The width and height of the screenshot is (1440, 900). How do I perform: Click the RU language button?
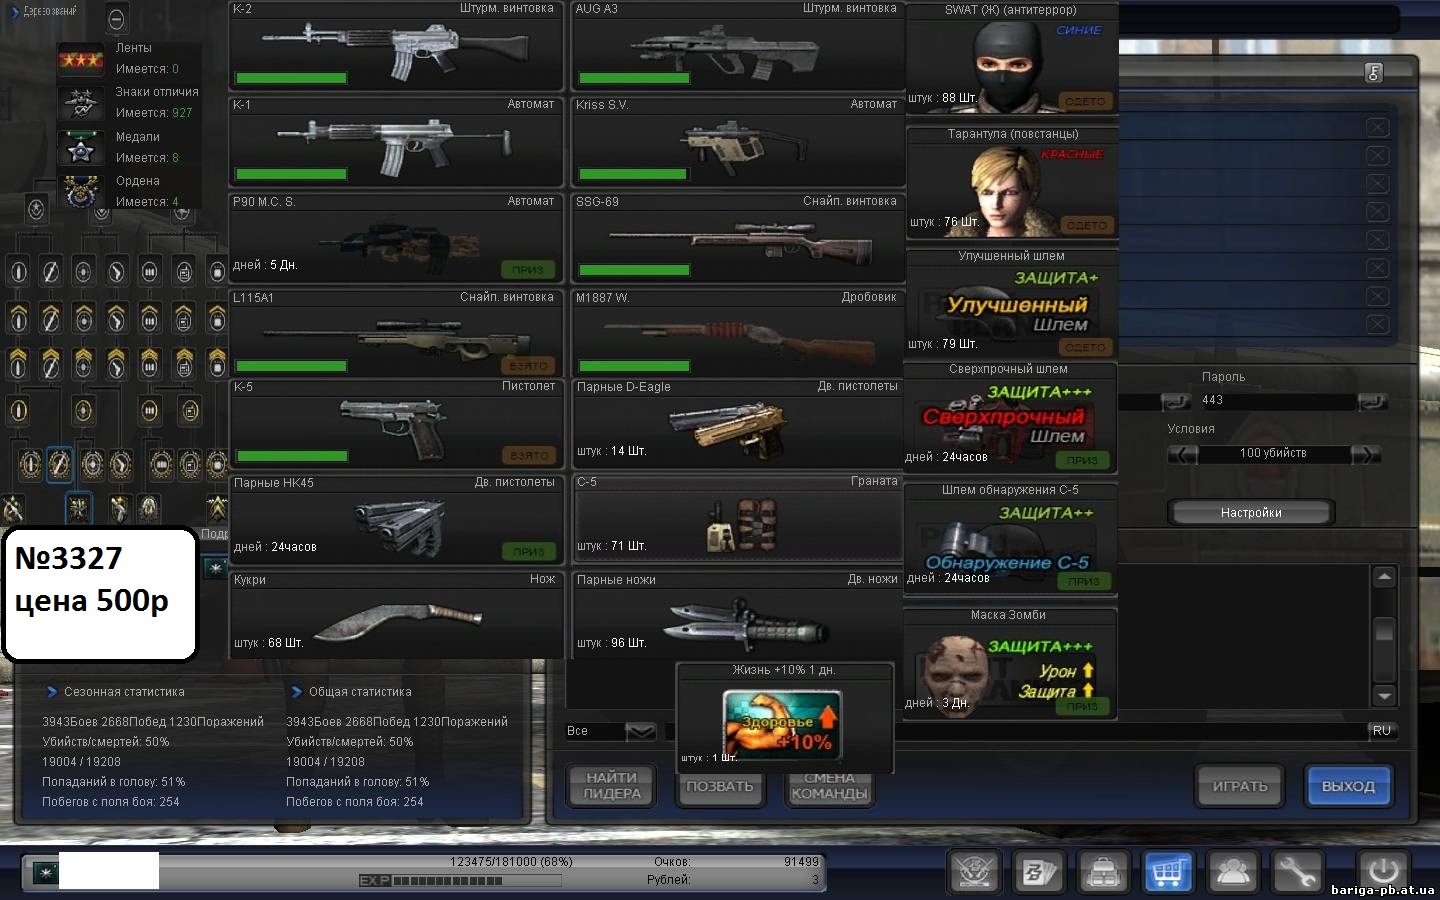[1381, 731]
